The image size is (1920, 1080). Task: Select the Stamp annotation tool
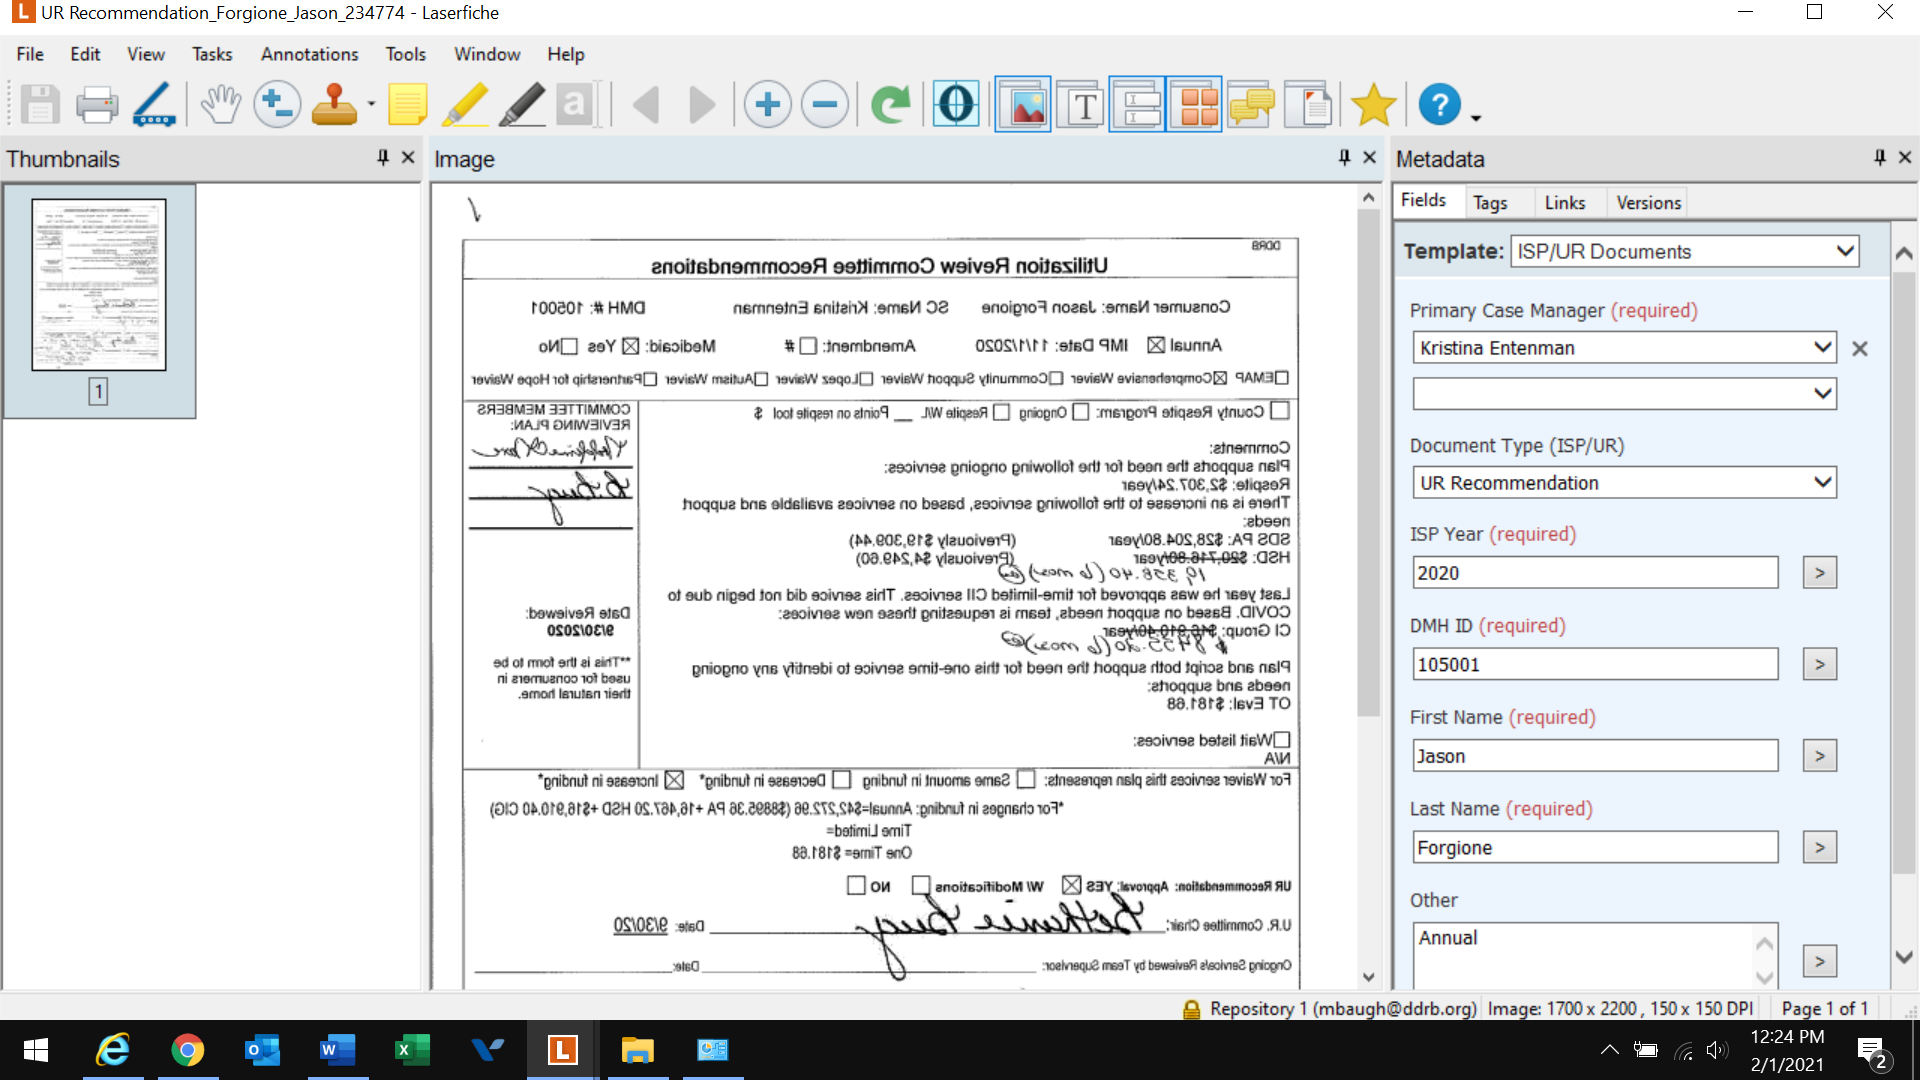coord(334,104)
